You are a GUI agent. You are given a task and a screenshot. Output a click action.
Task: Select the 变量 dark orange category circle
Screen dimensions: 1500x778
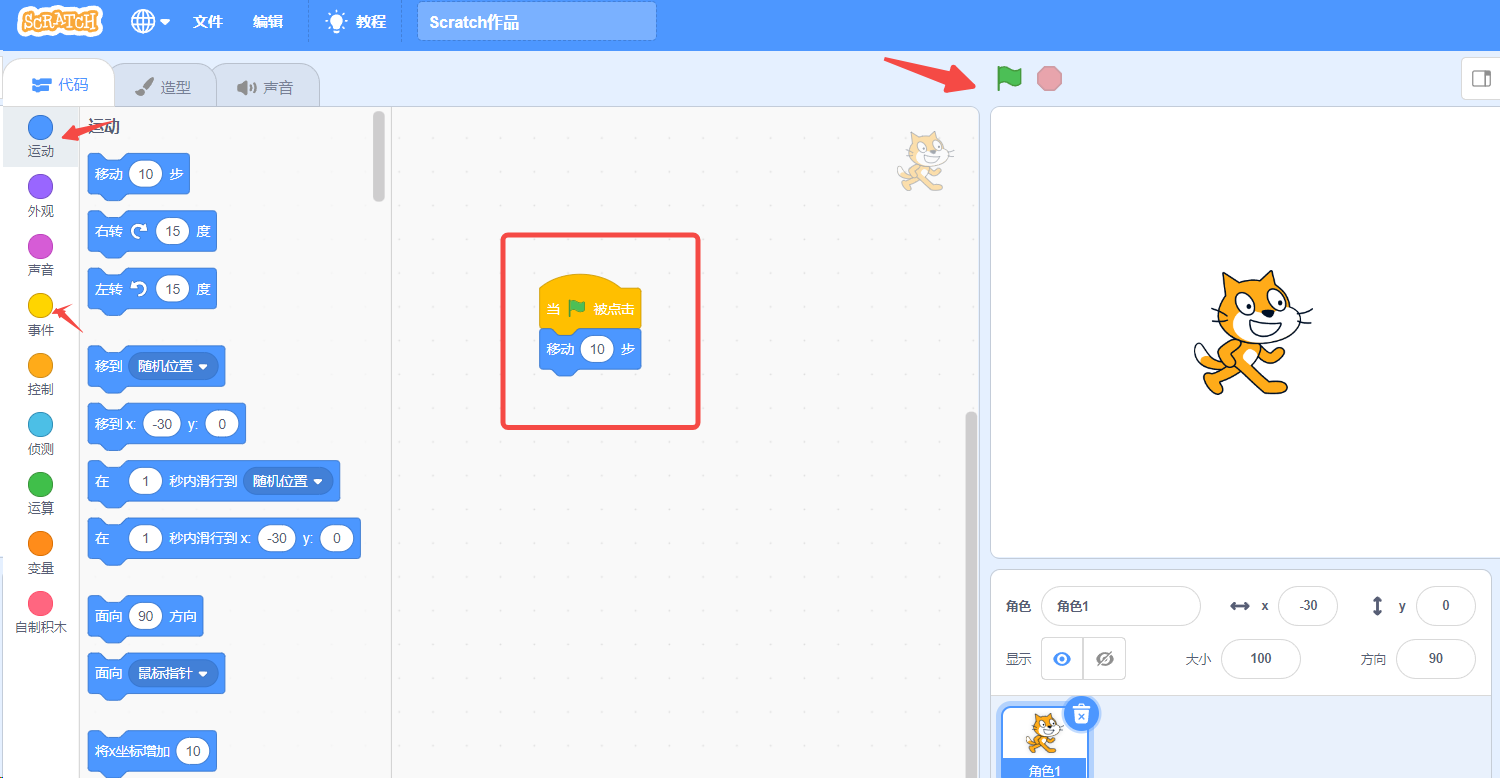pos(41,544)
